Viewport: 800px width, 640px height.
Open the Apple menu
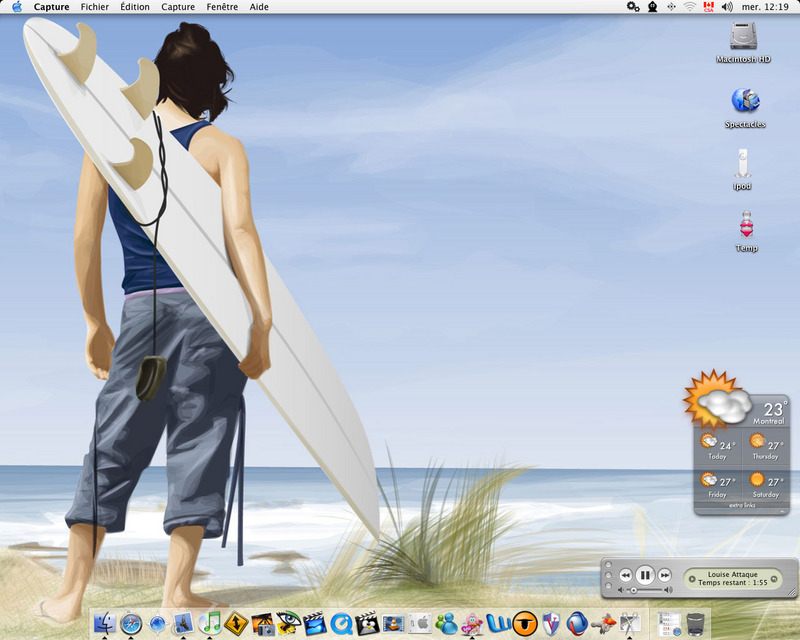(17, 7)
